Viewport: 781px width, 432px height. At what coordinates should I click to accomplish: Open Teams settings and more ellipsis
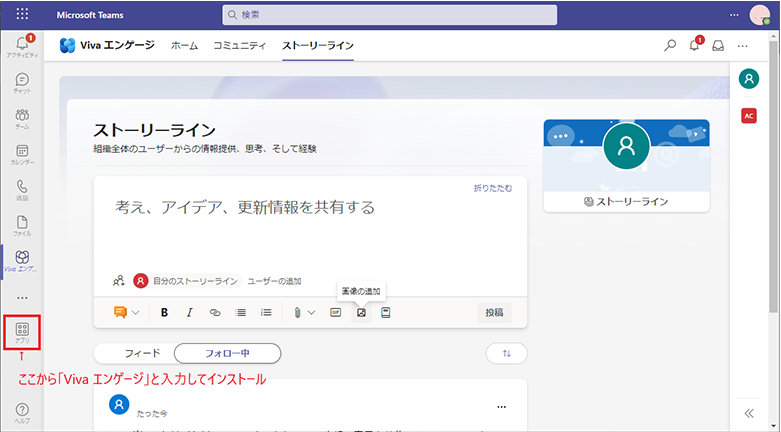click(734, 15)
